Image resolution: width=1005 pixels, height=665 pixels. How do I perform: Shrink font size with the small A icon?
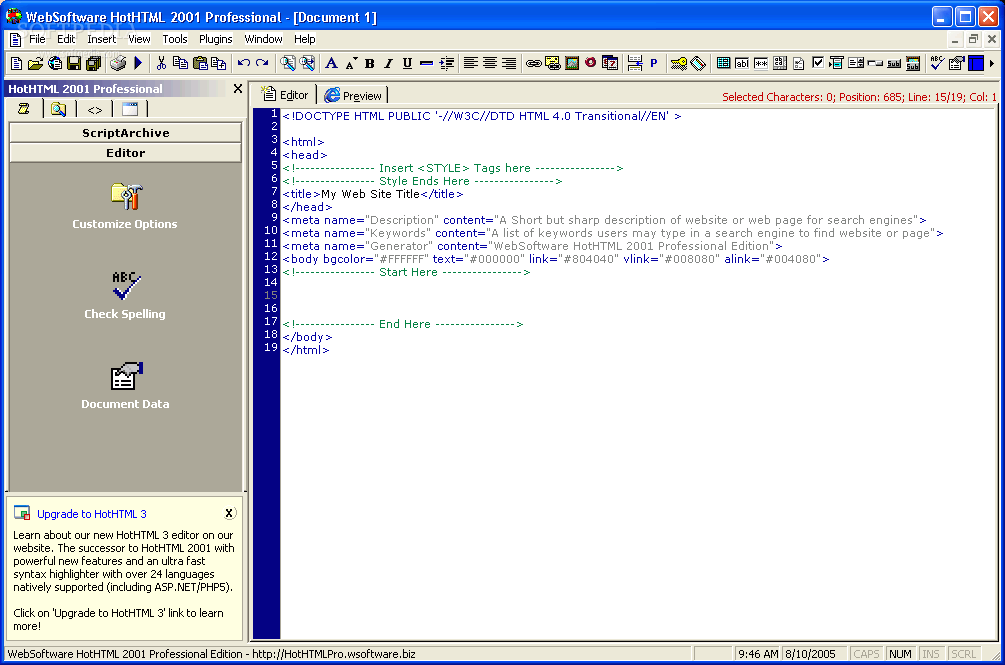point(351,63)
